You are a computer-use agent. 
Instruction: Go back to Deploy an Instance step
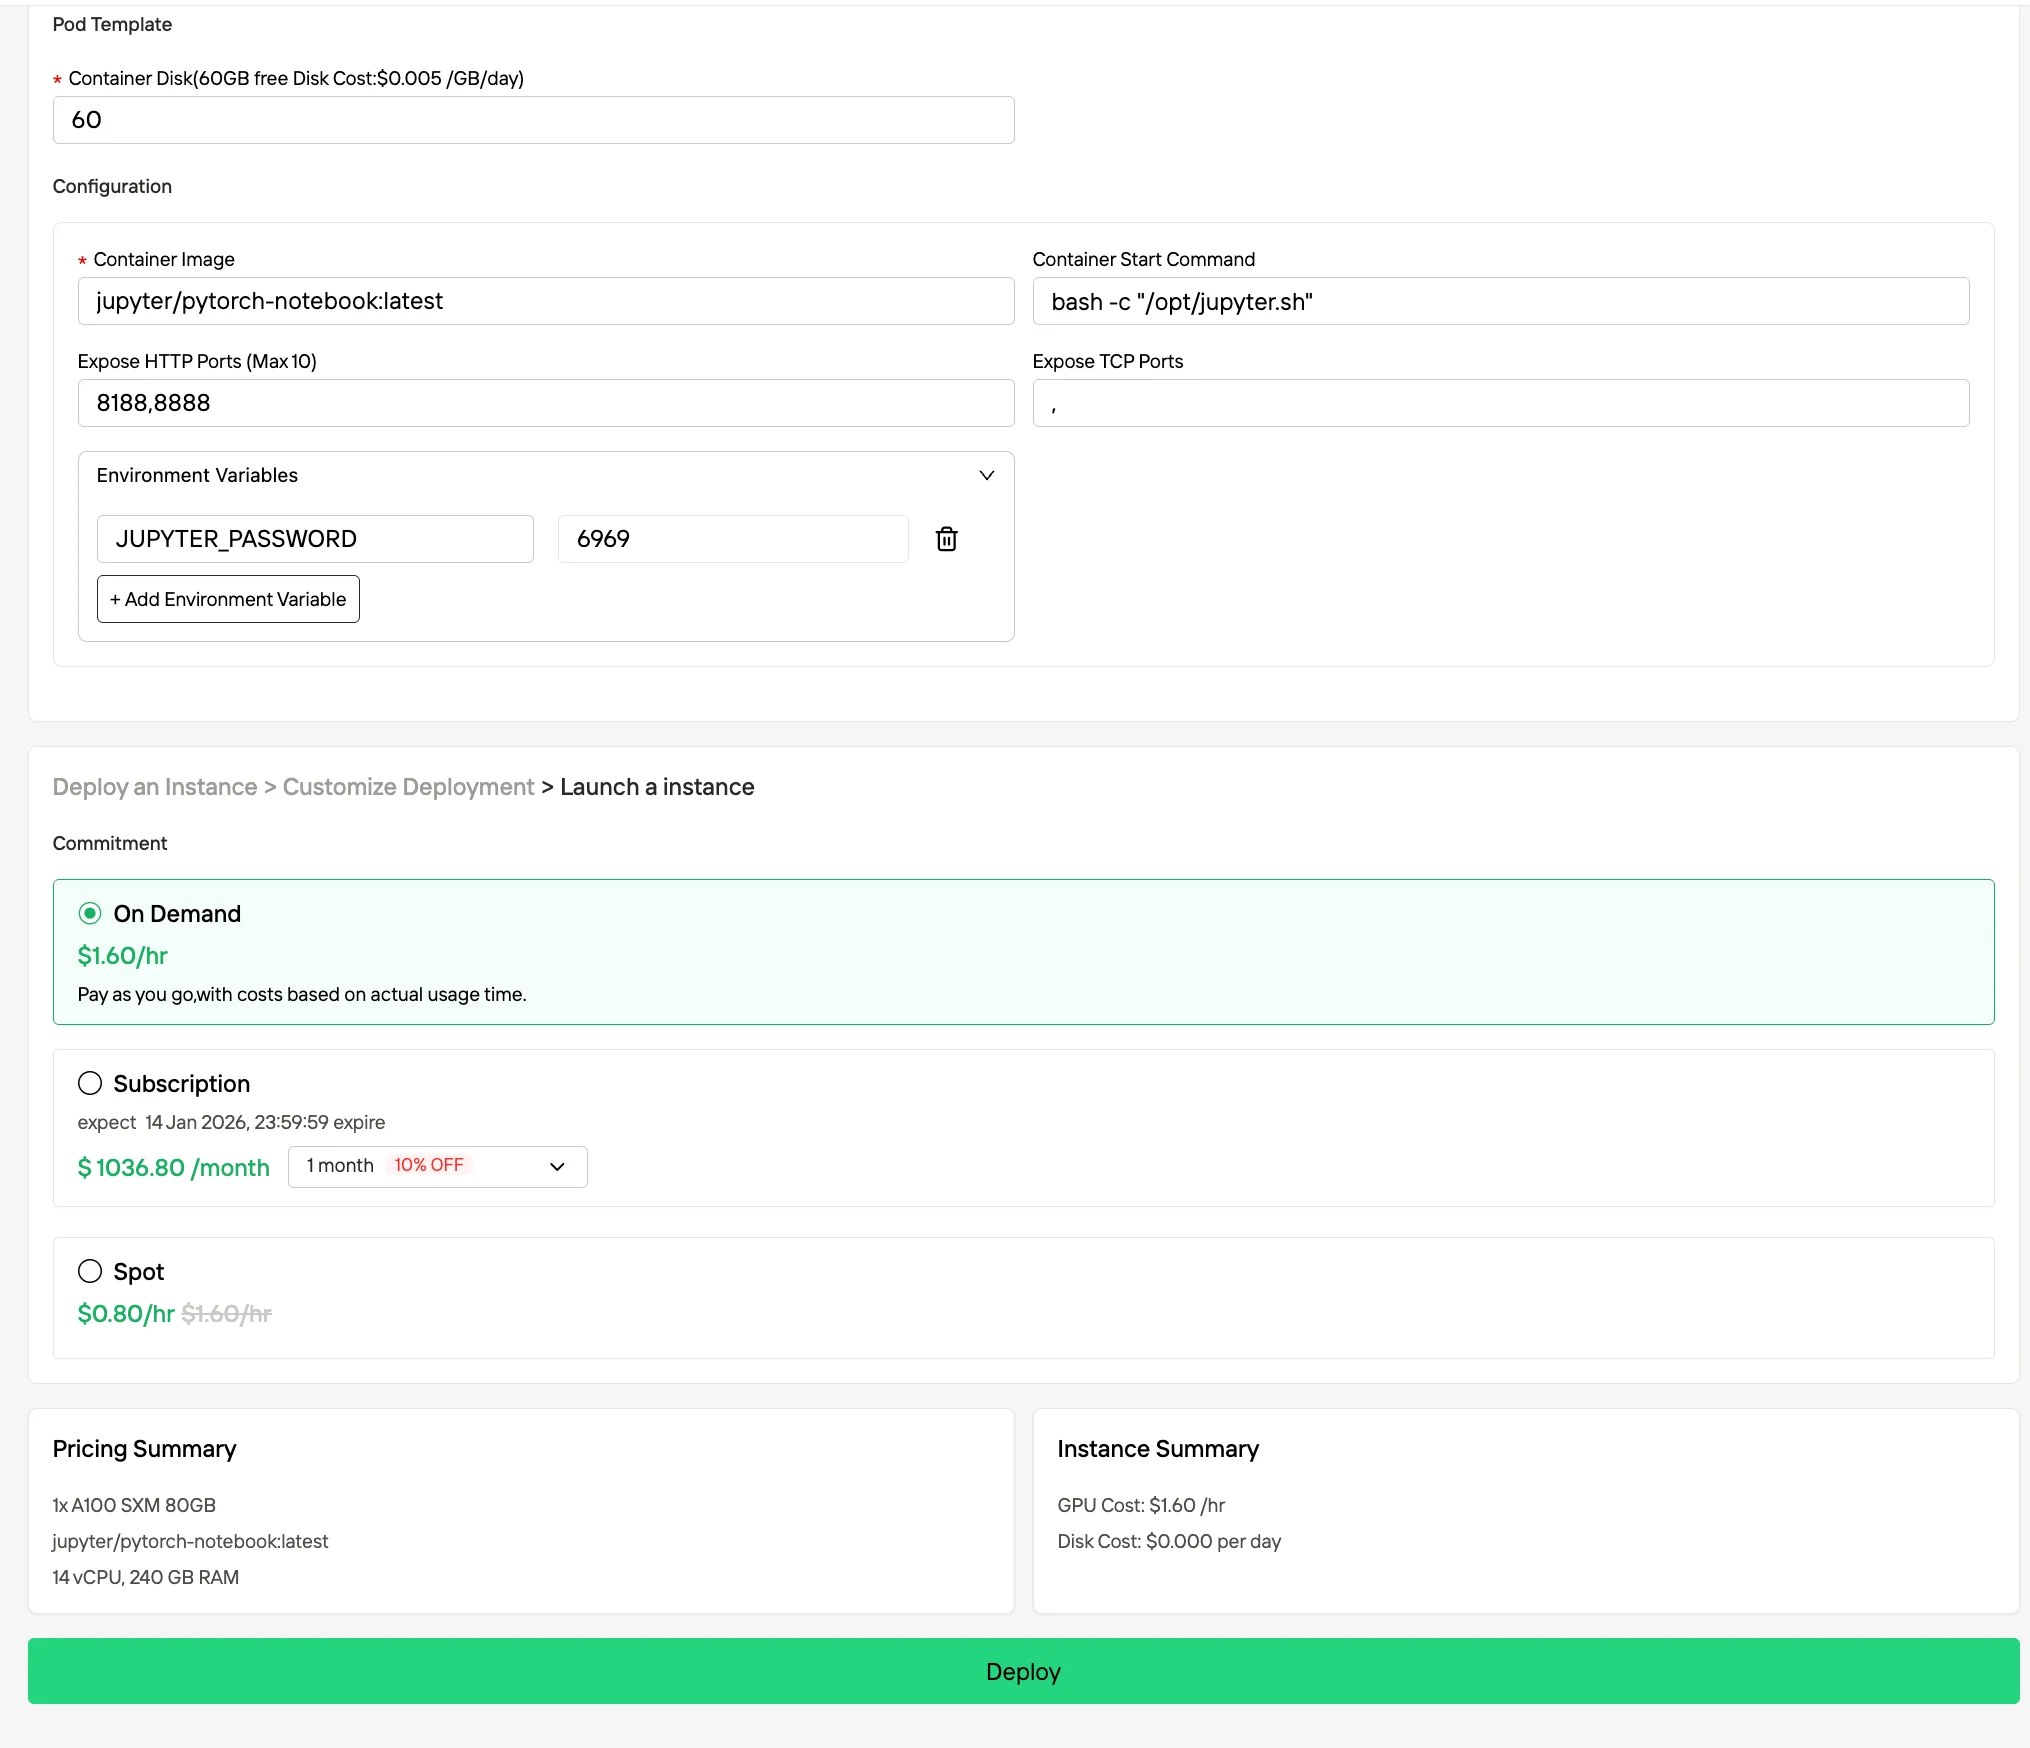tap(155, 787)
